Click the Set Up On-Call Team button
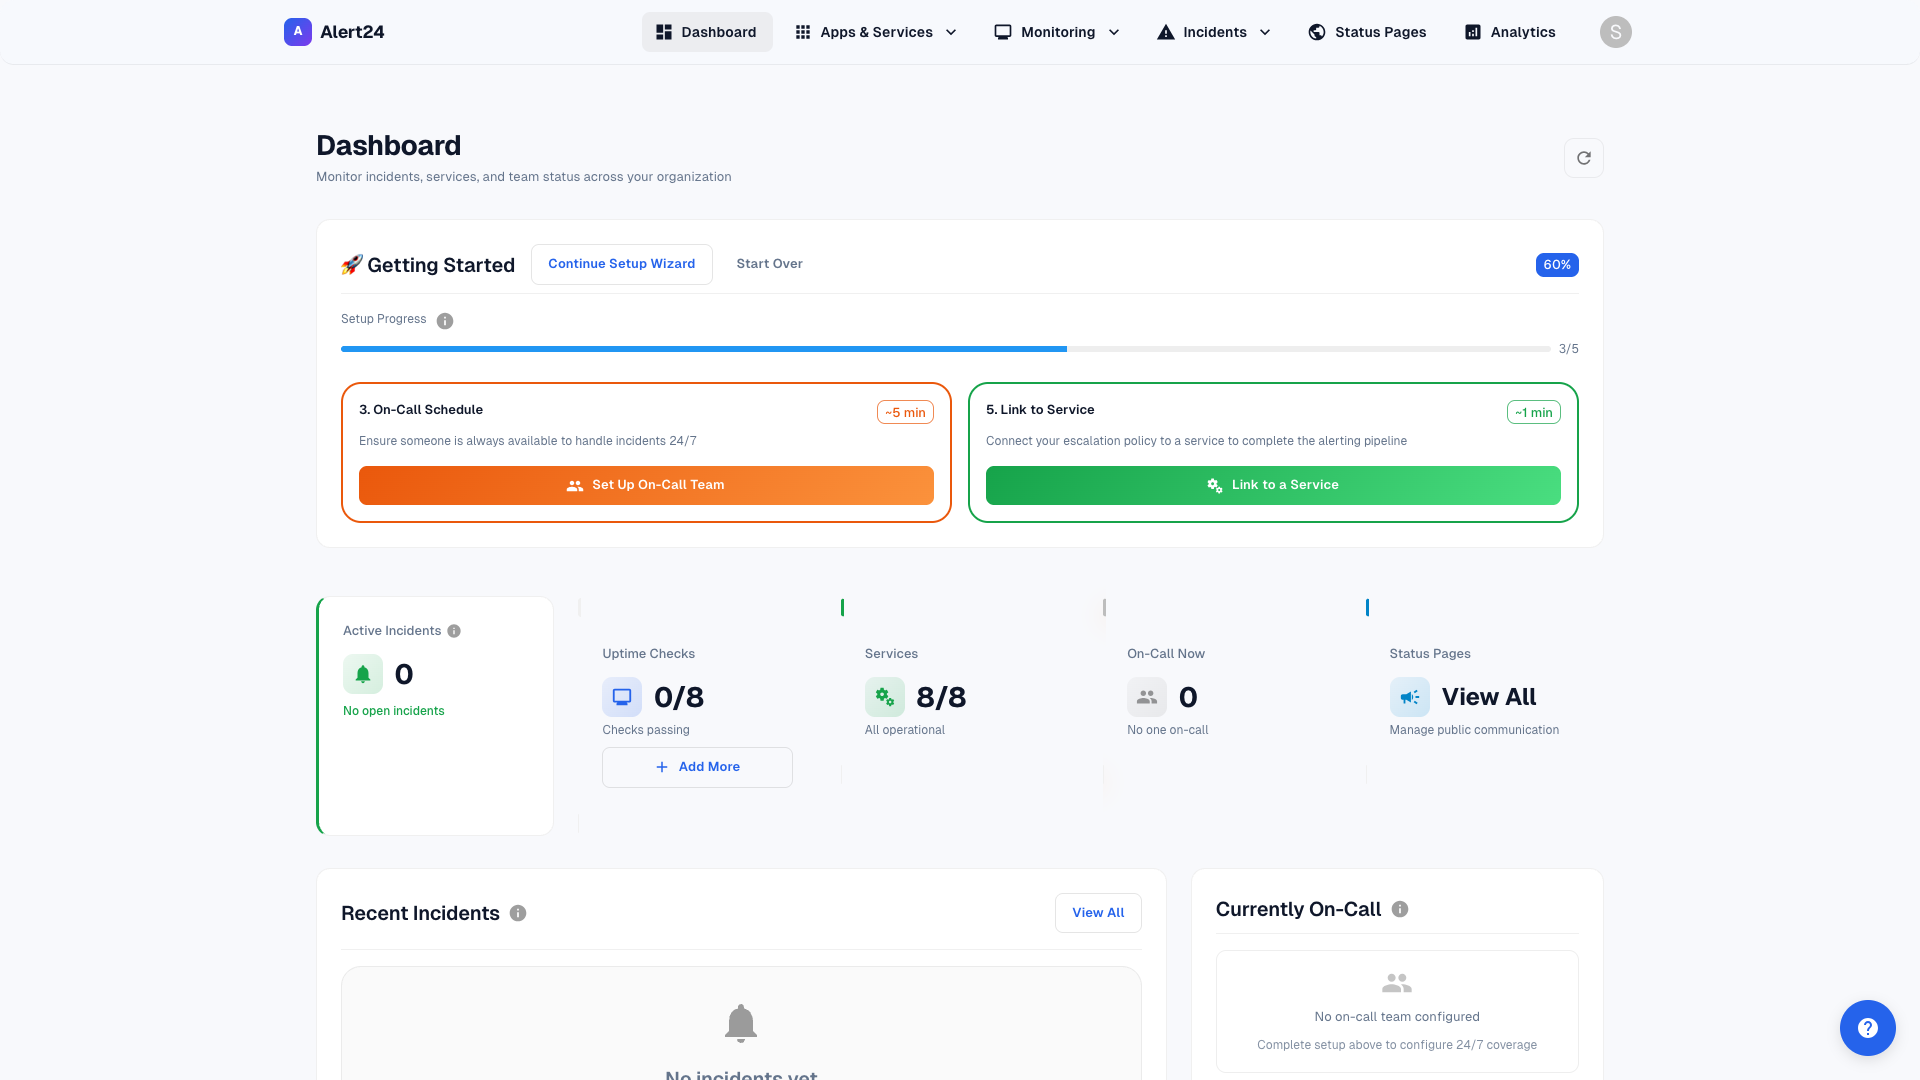1920x1080 pixels. 646,485
